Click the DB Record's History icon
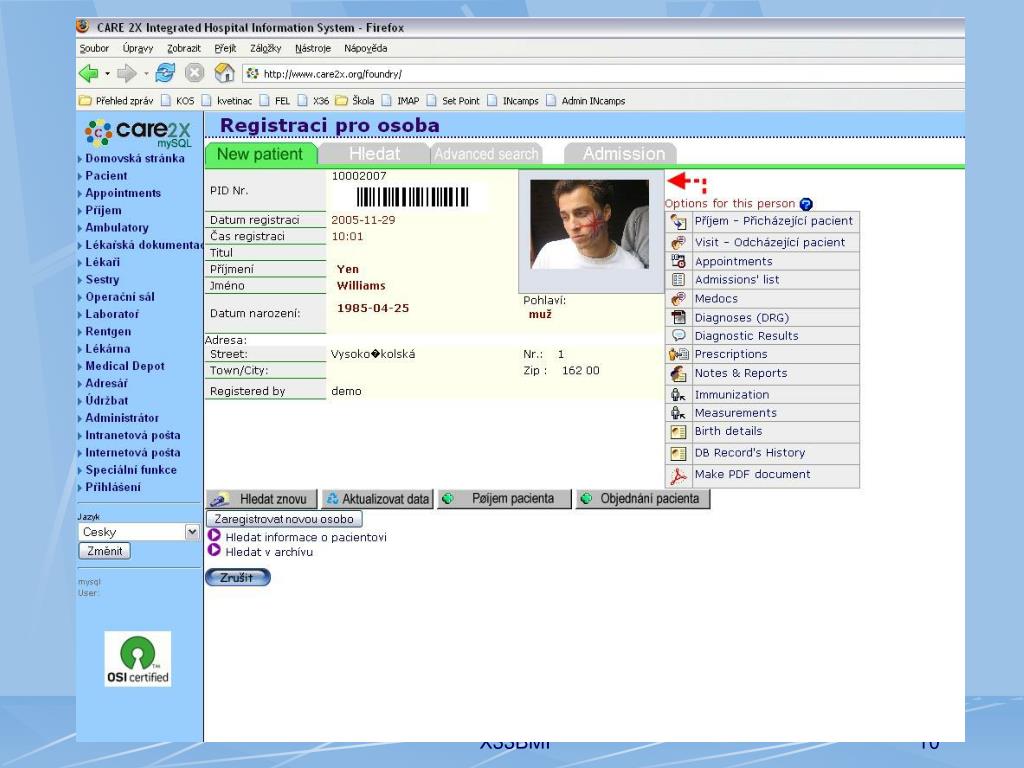The width and height of the screenshot is (1024, 768). point(679,453)
